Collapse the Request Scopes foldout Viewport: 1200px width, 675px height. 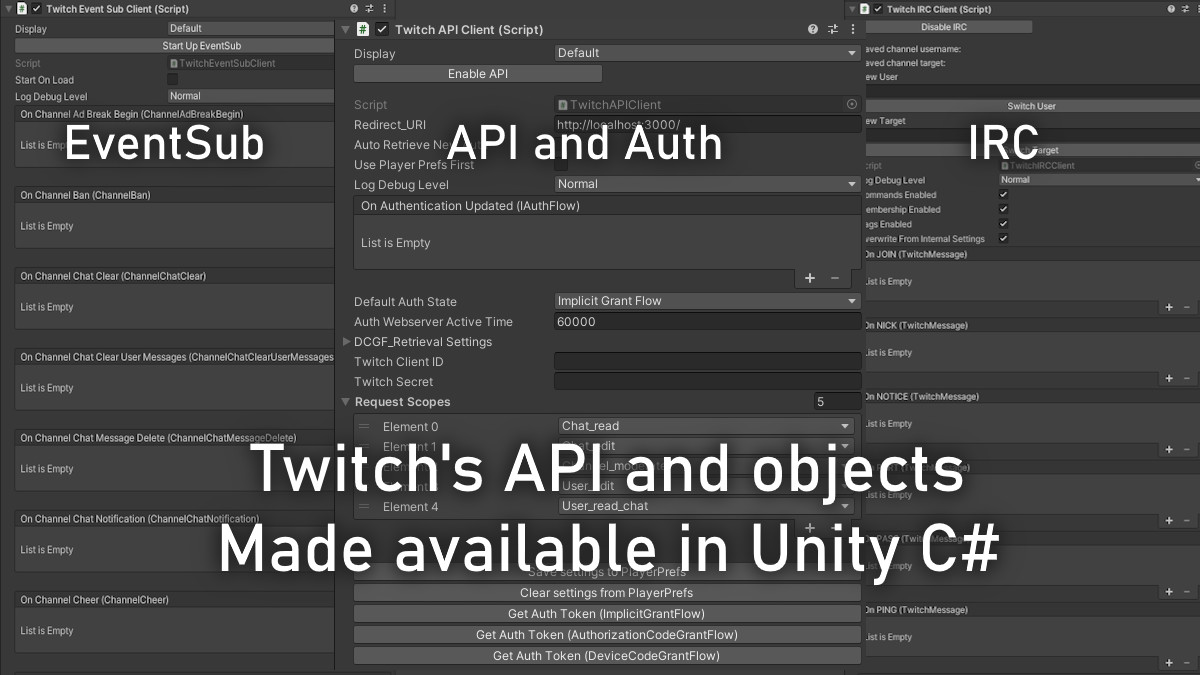coord(346,402)
